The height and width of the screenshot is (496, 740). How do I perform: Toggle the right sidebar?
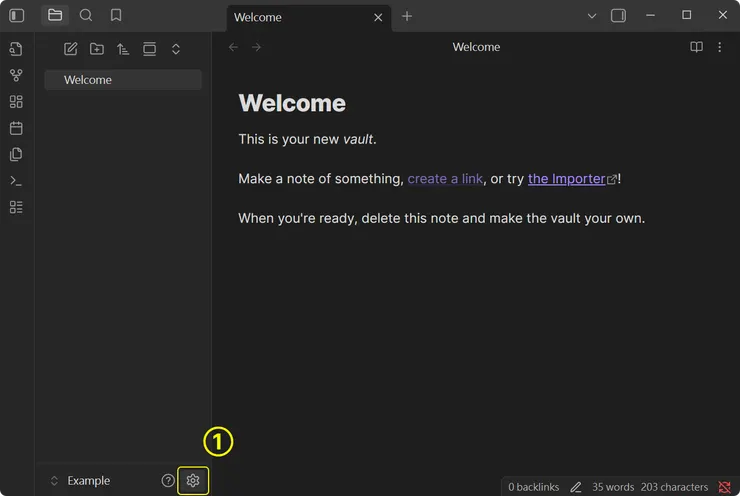coord(618,16)
